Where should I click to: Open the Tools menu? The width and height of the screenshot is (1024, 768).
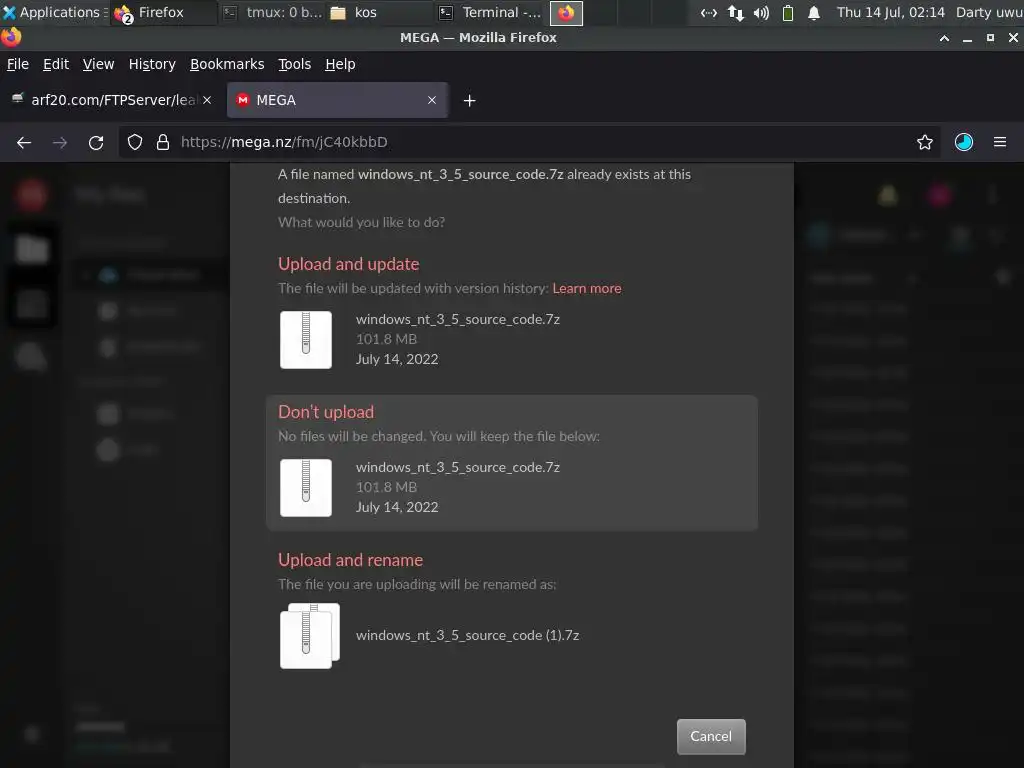294,64
